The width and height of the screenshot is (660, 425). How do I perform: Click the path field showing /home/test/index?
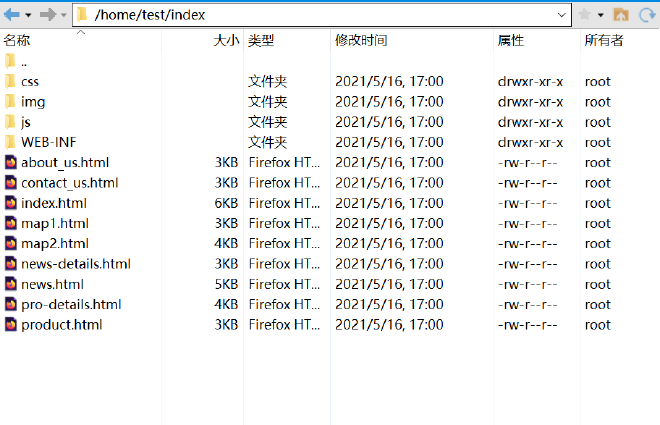(322, 15)
